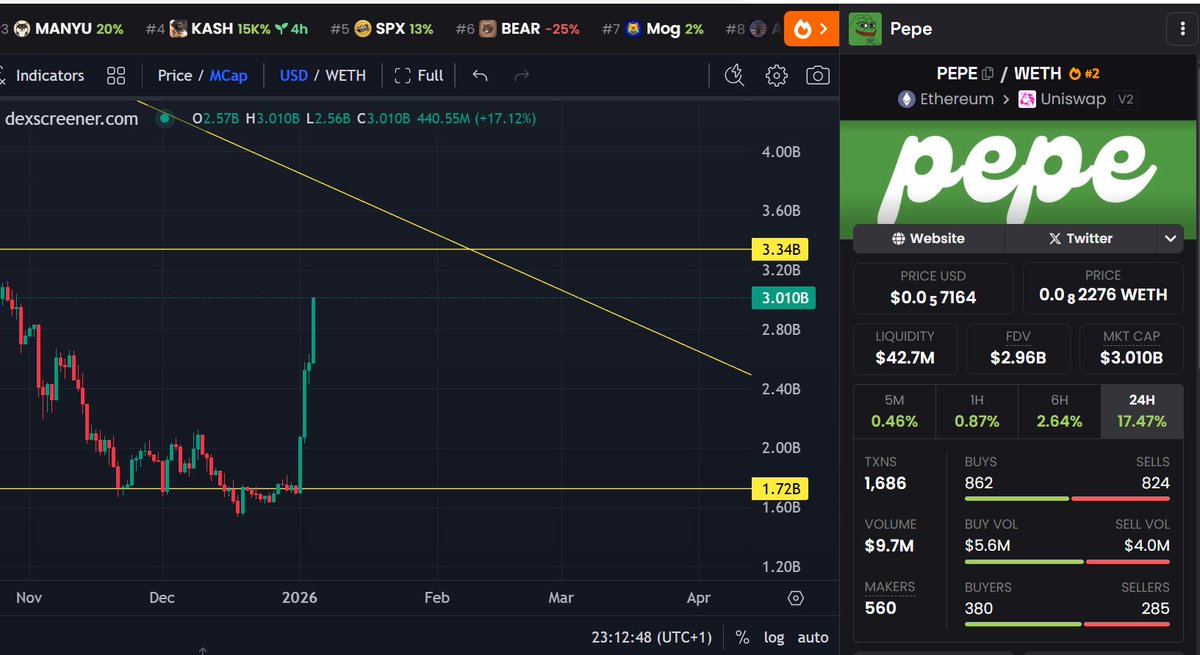Select the 1H timeframe tab
Image resolution: width=1200 pixels, height=655 pixels.
click(x=977, y=411)
